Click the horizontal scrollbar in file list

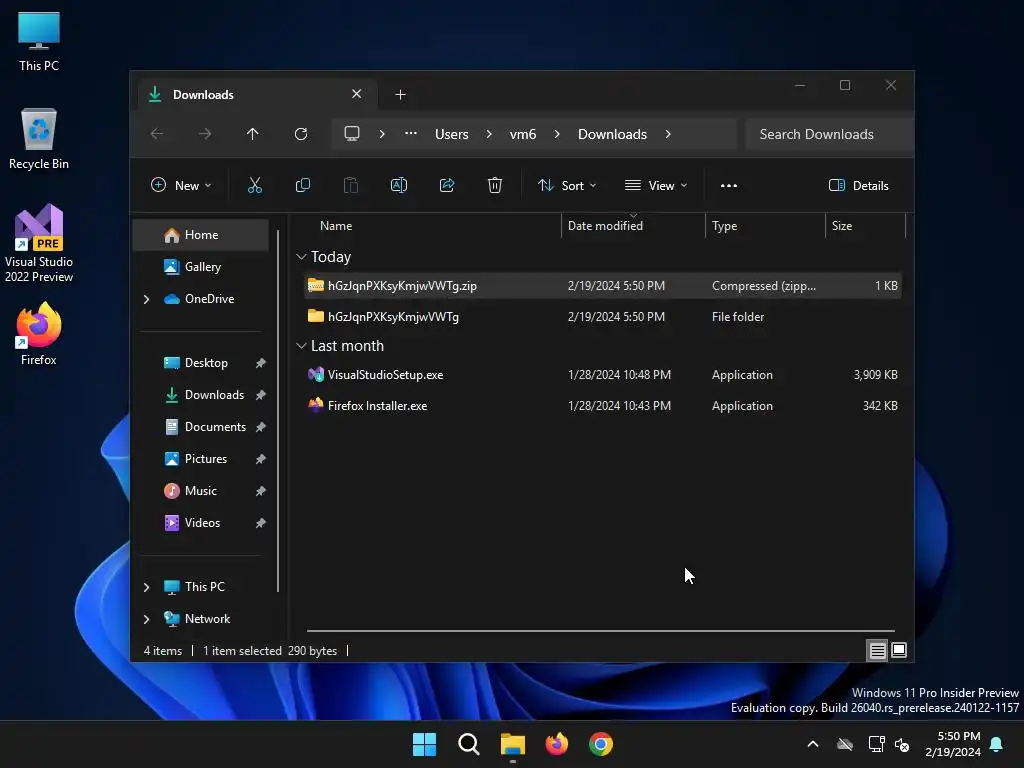[x=600, y=631]
